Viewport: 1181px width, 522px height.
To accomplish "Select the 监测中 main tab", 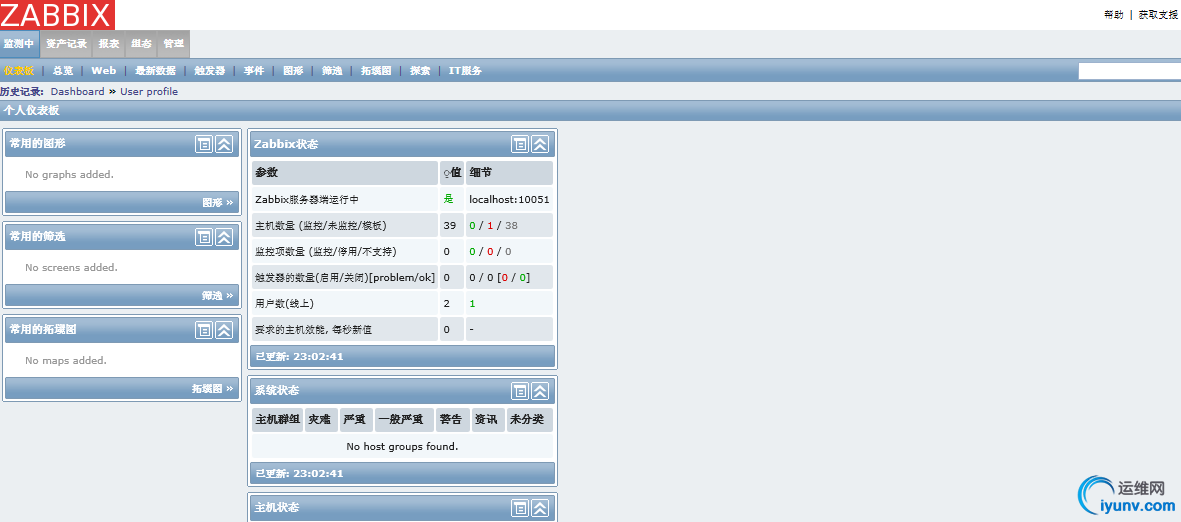I will pos(19,44).
